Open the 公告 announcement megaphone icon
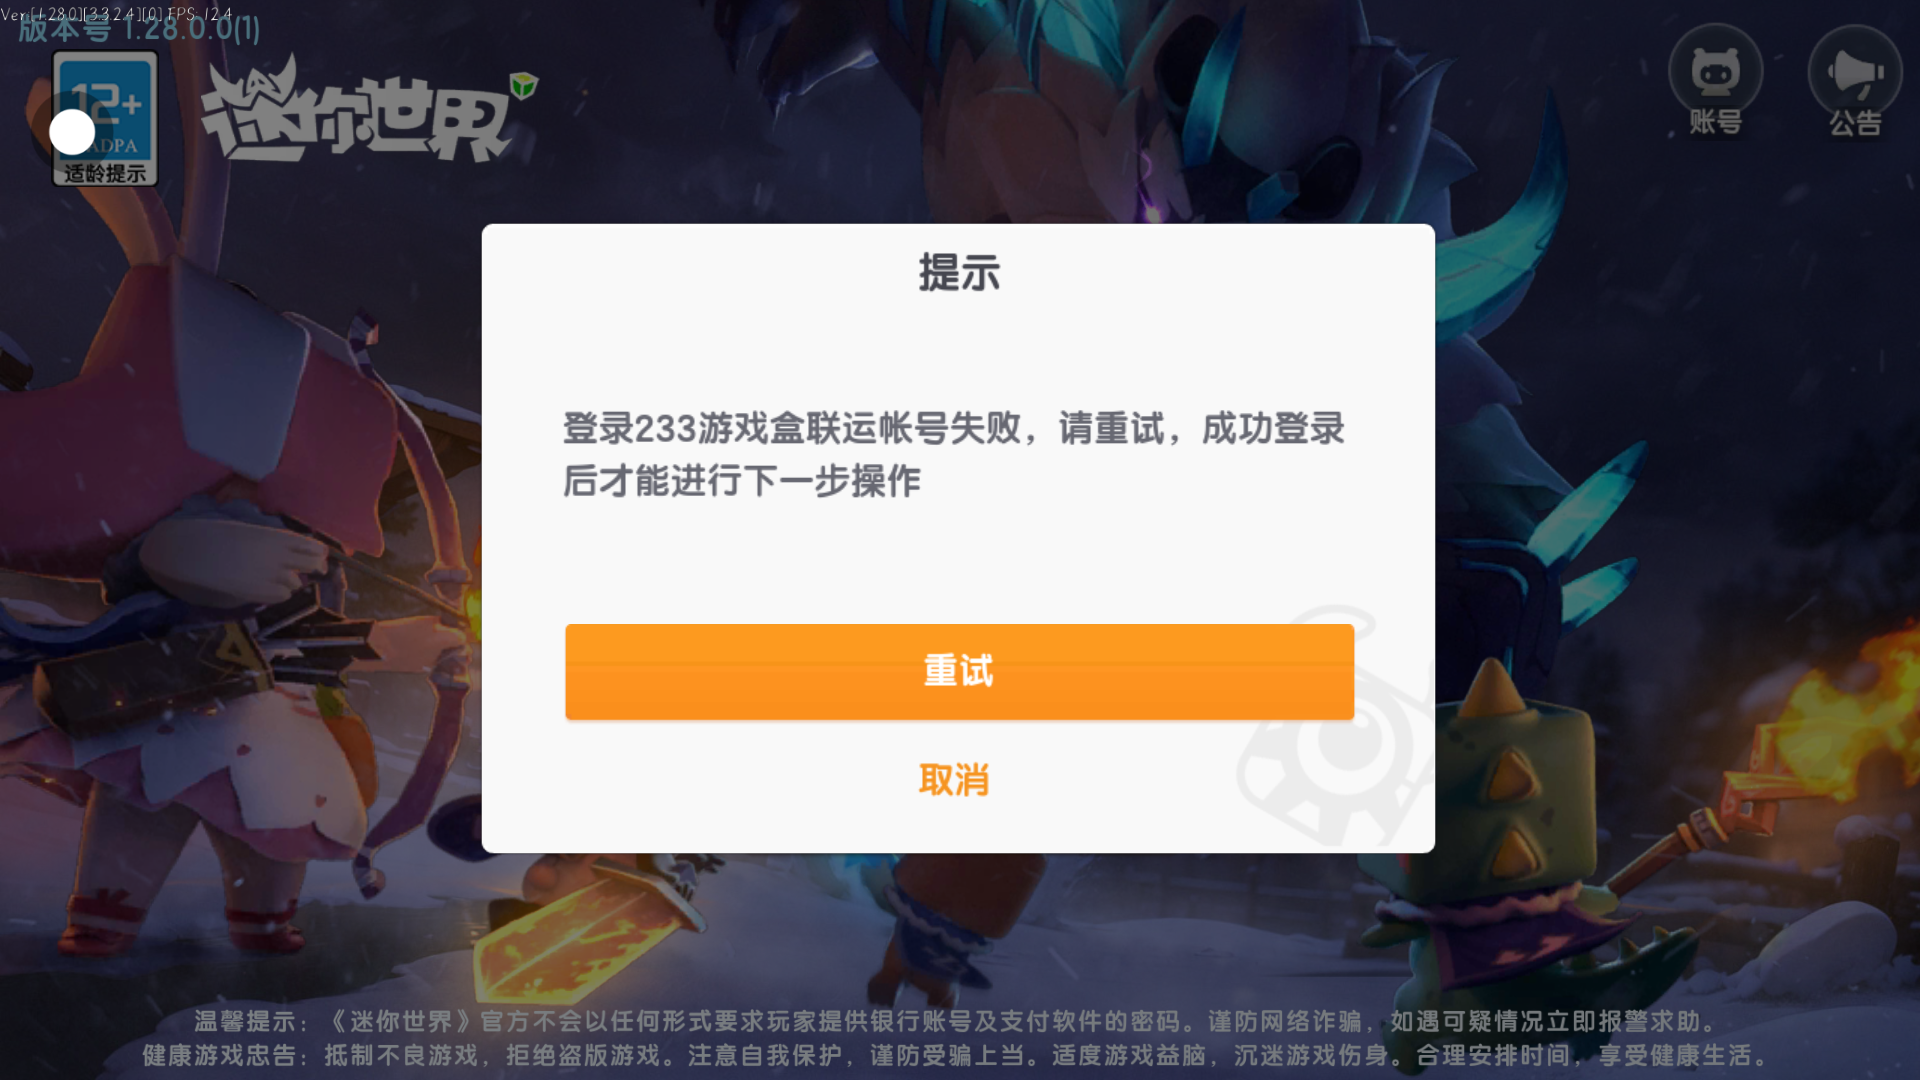The width and height of the screenshot is (1920, 1080). (1855, 81)
